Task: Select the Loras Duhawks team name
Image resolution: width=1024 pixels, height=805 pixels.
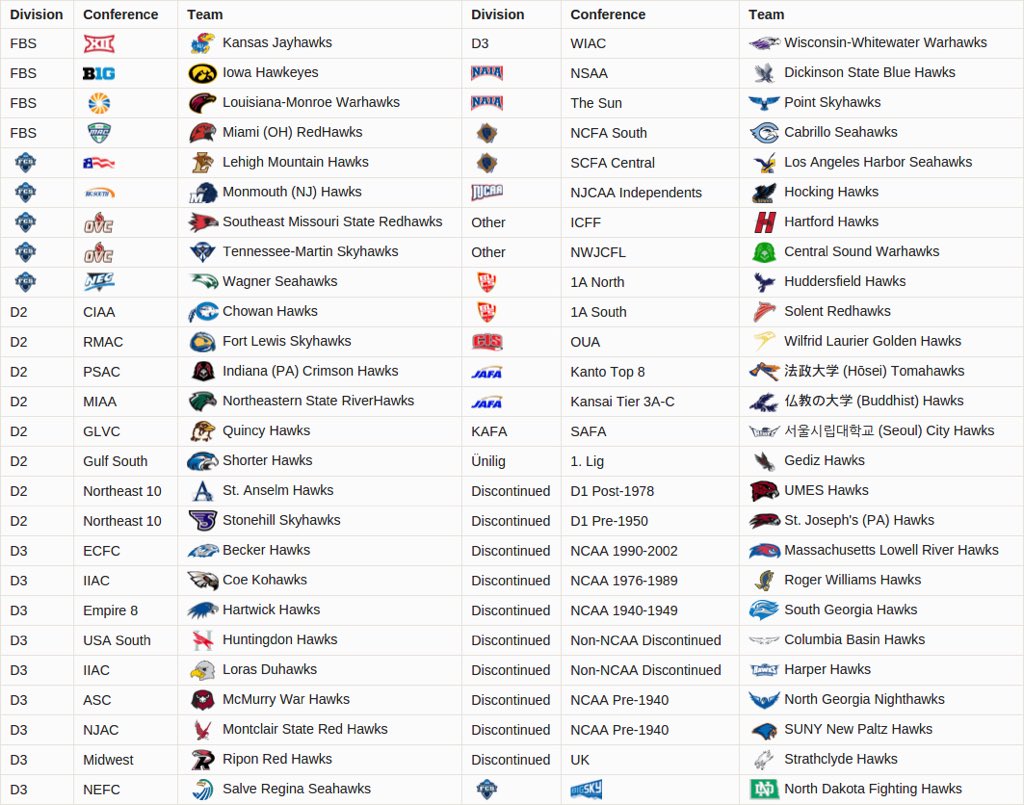Action: click(270, 670)
